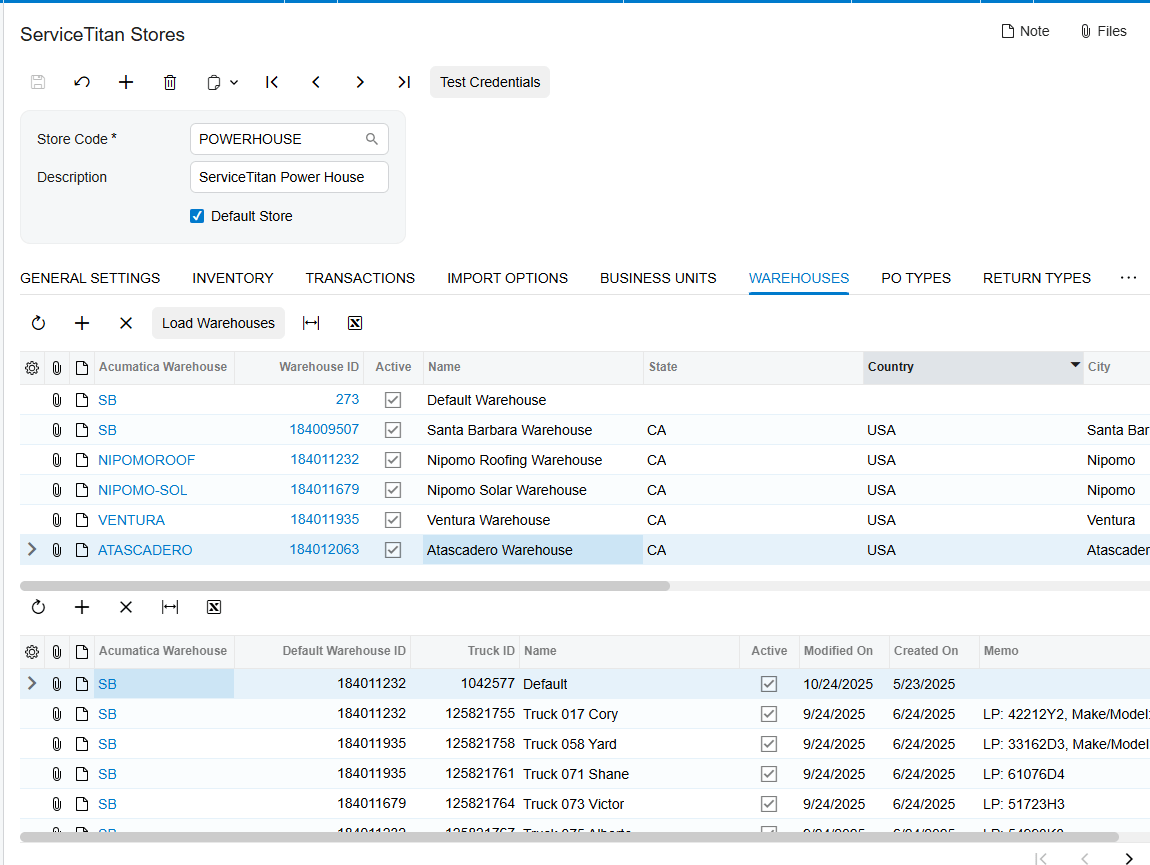Add a new store record with the plus icon

[x=126, y=82]
